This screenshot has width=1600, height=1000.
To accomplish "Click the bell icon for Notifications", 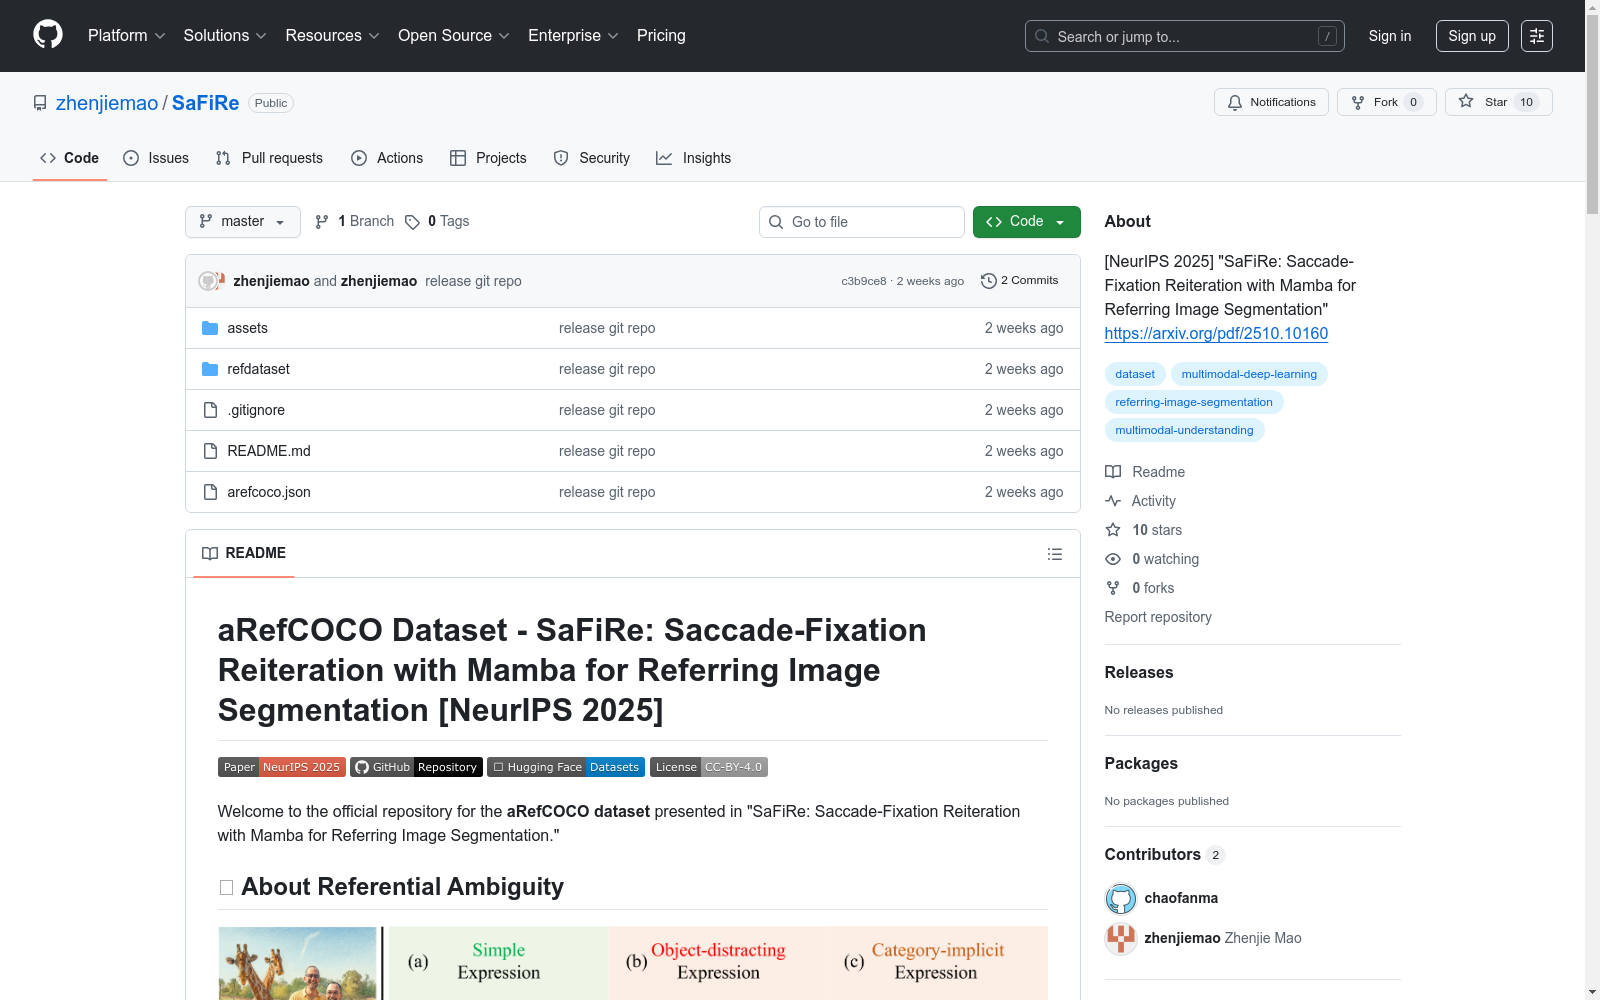I will tap(1235, 102).
